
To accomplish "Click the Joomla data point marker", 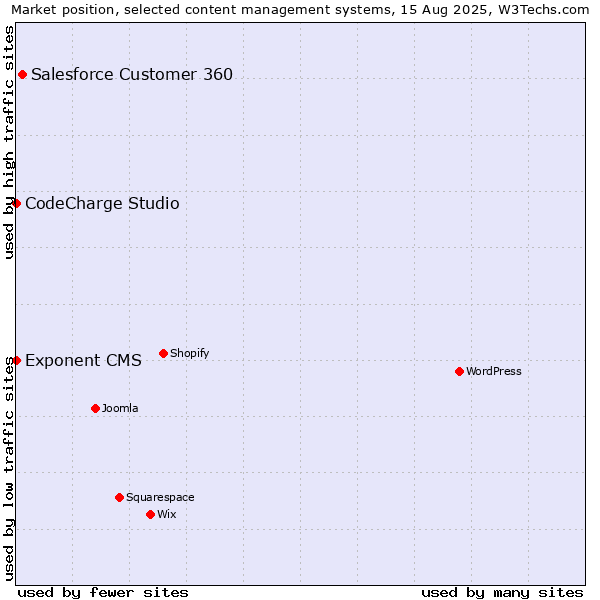I will 96,409.
